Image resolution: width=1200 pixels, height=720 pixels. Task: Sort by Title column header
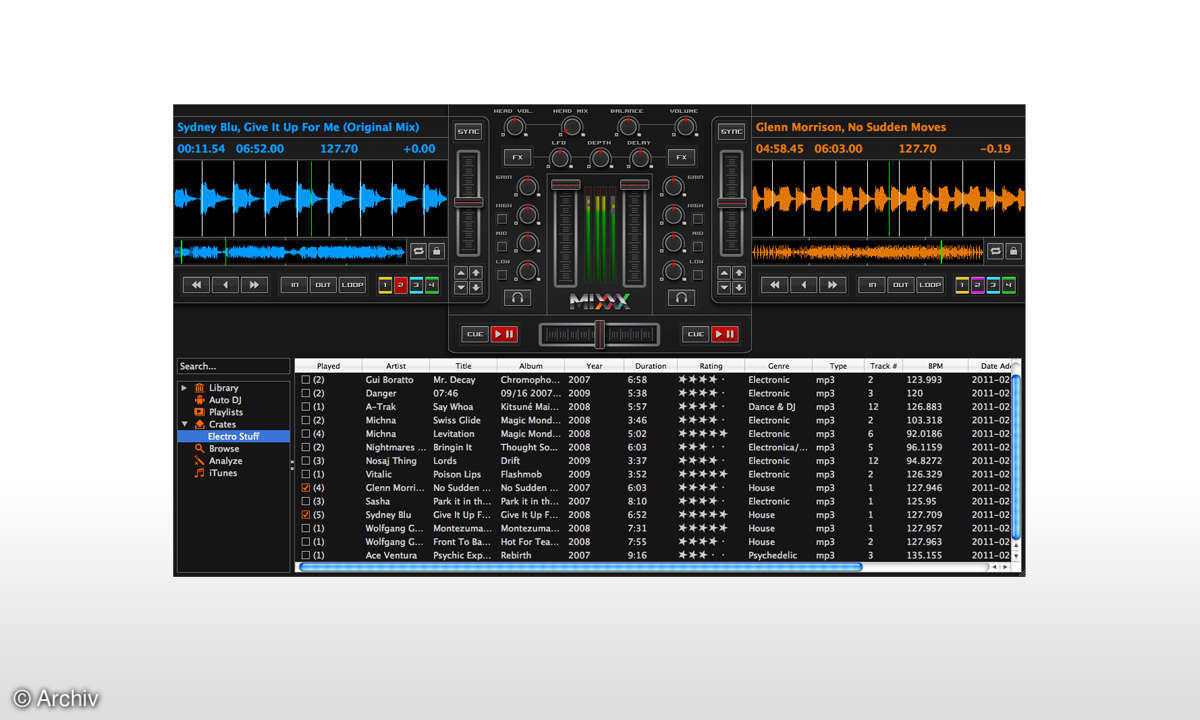click(x=464, y=366)
